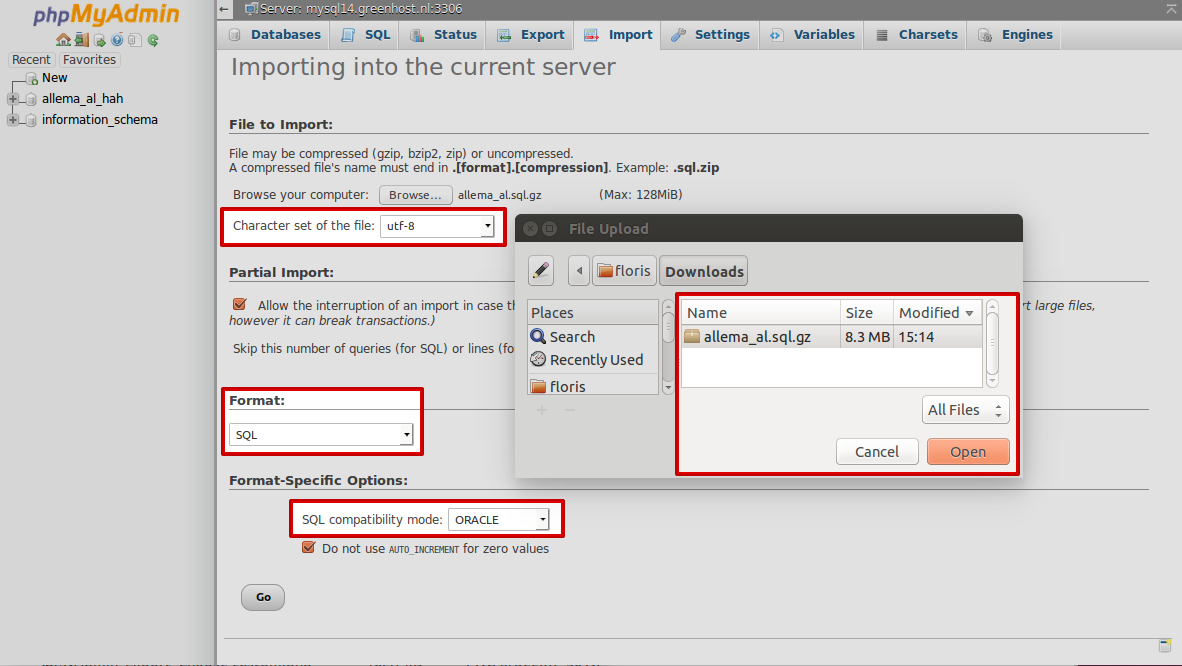
Task: Click the file list vertical scrollbar
Action: pos(992,343)
